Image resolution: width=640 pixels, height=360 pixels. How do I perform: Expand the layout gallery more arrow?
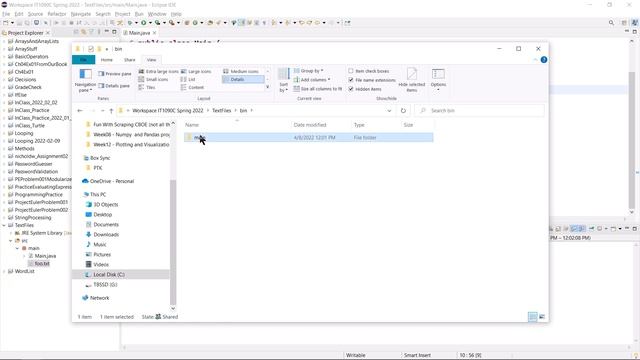click(268, 87)
